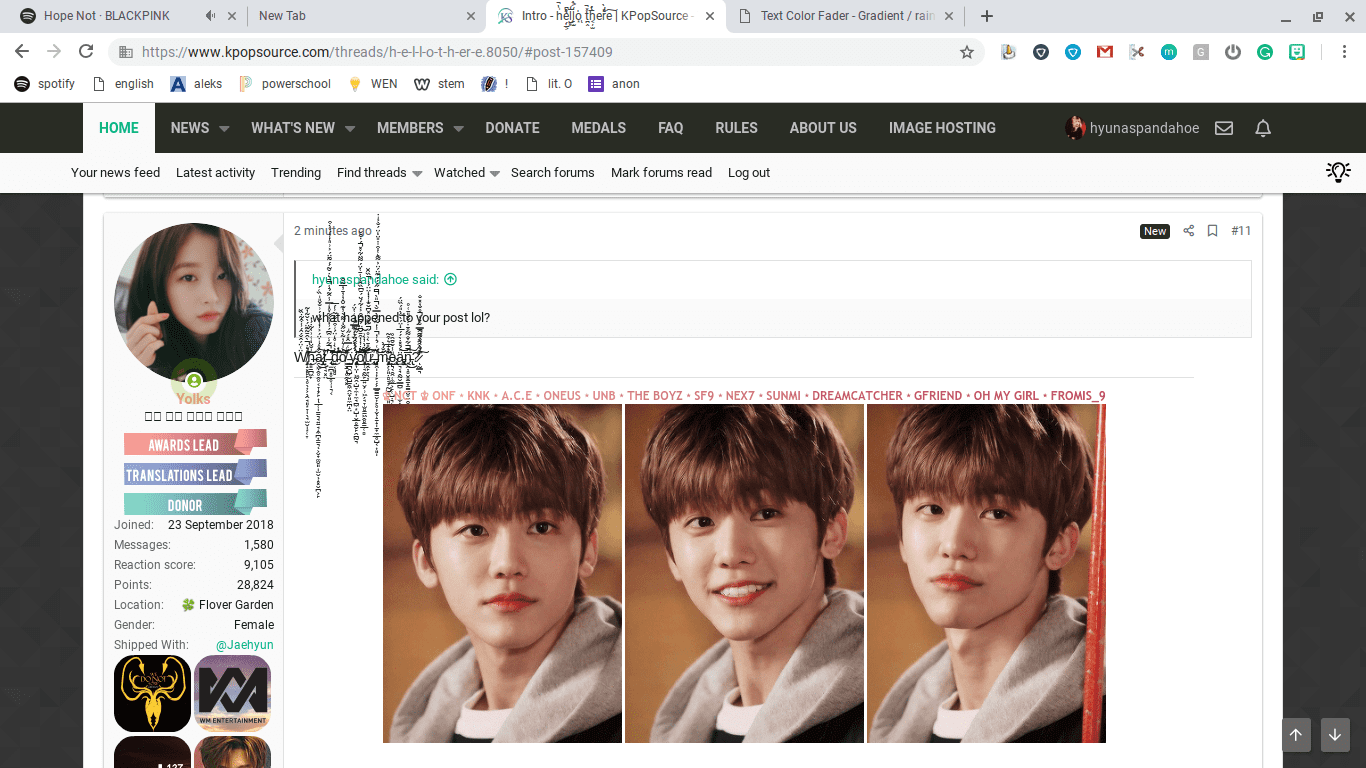The height and width of the screenshot is (768, 1366).
Task: Share post #11 via share icon
Action: 1189,231
